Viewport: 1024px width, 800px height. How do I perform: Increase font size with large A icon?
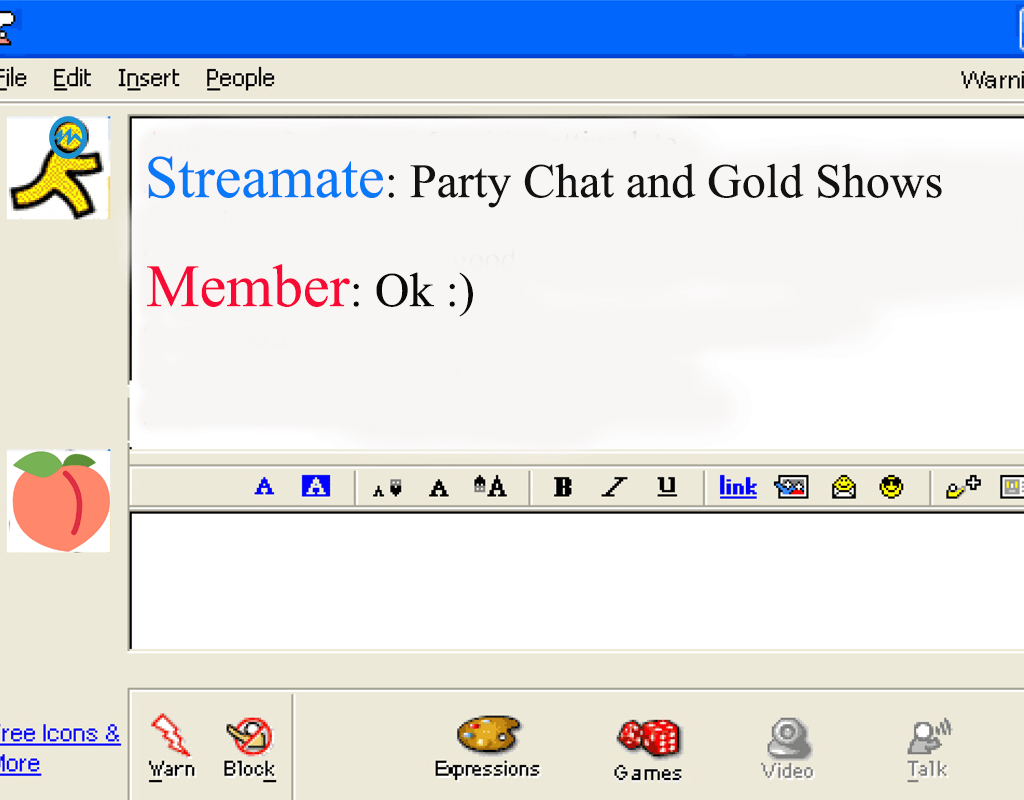[x=490, y=487]
